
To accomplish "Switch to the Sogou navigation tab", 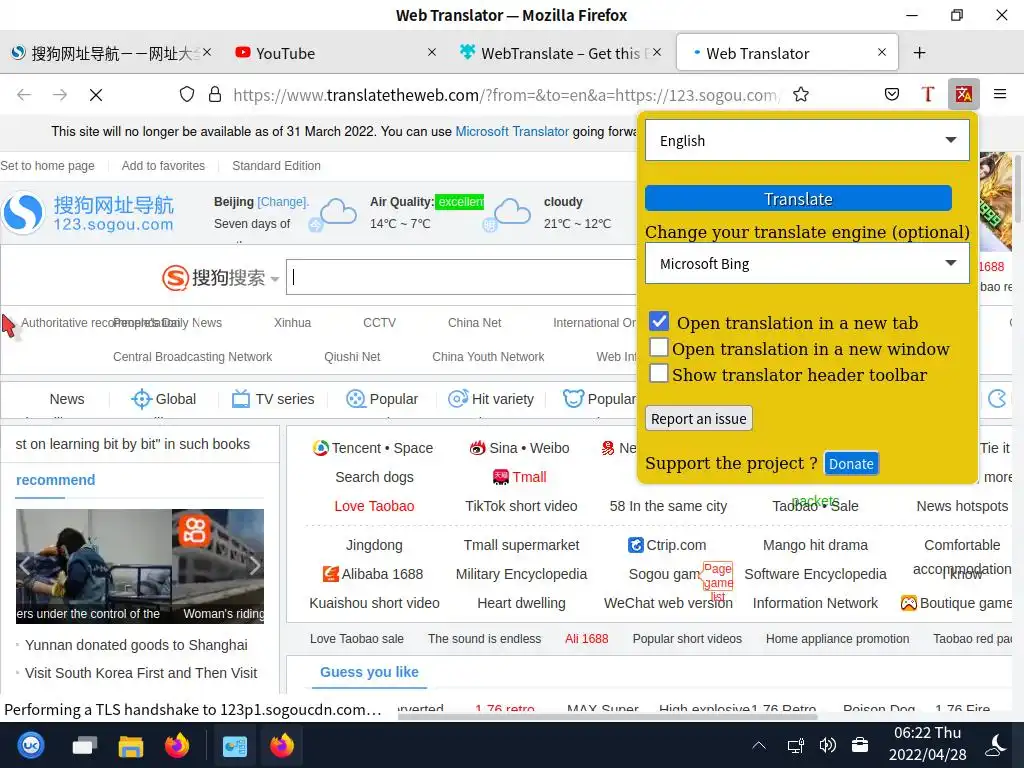I will 111,53.
